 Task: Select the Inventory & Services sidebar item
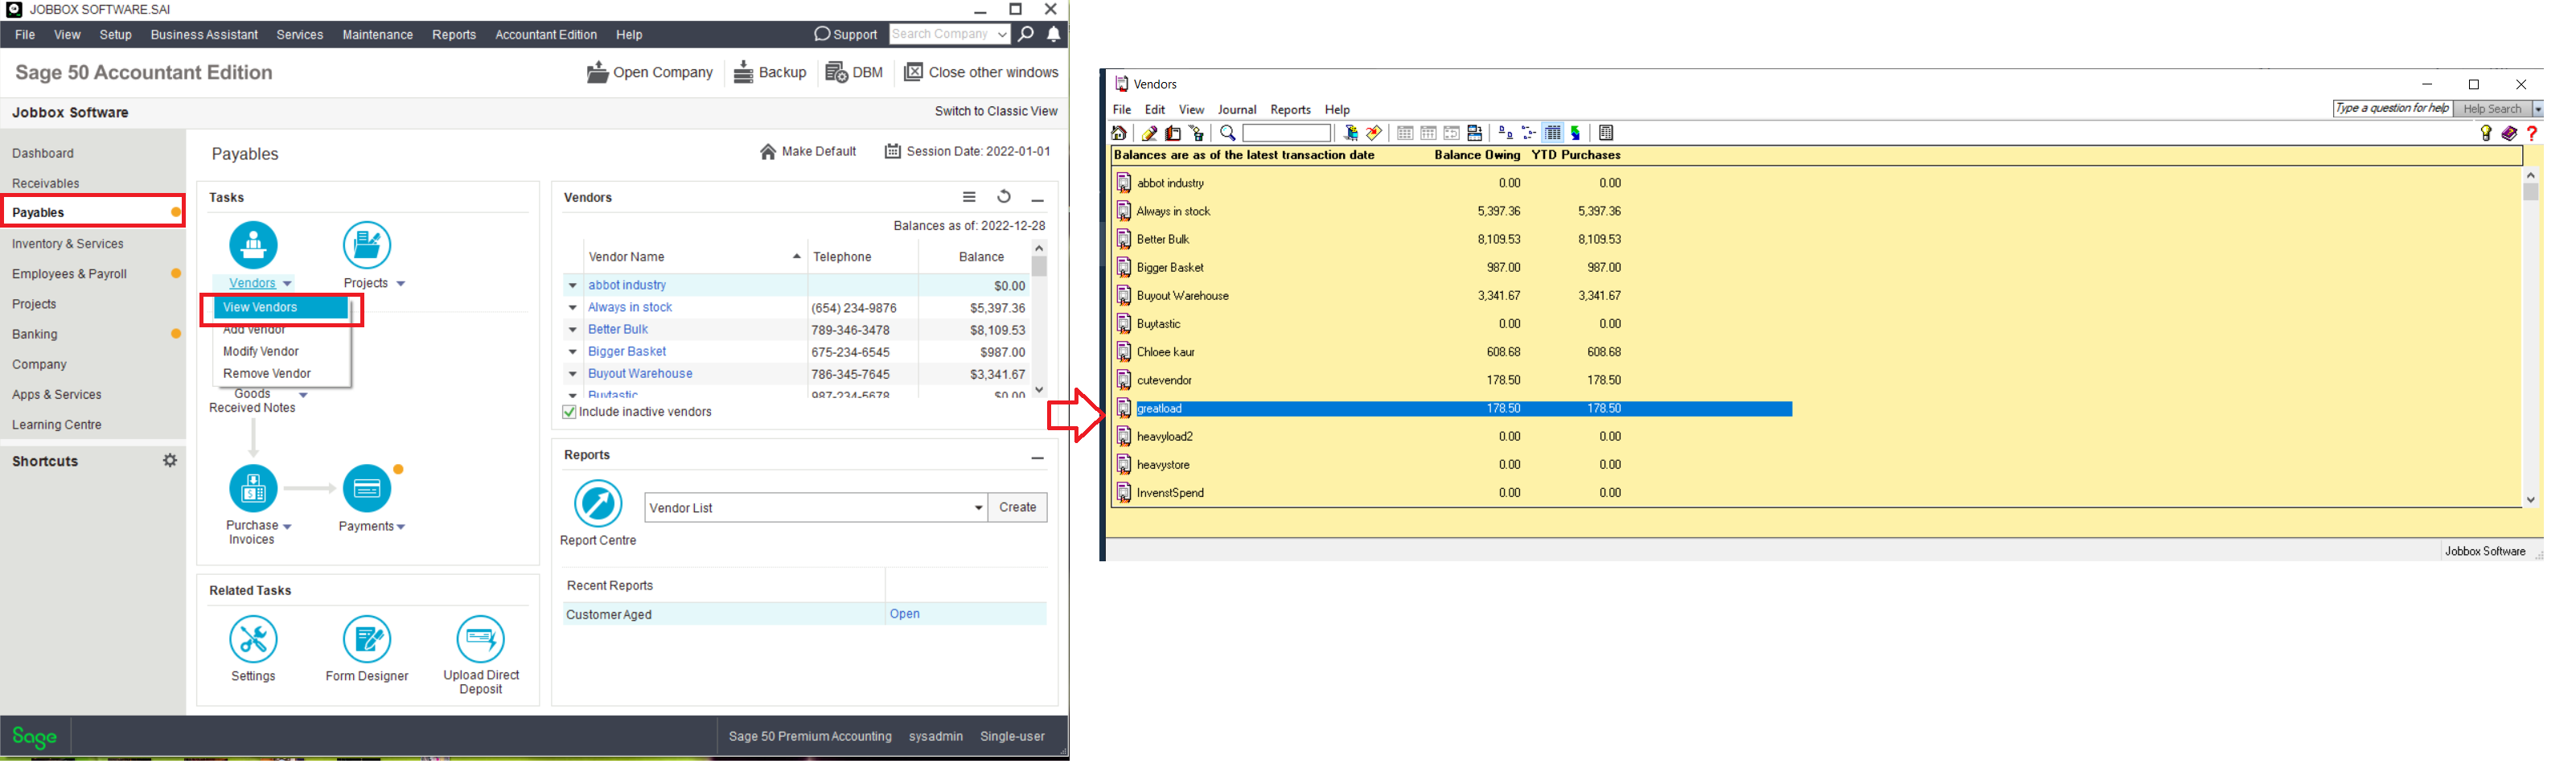click(x=68, y=245)
